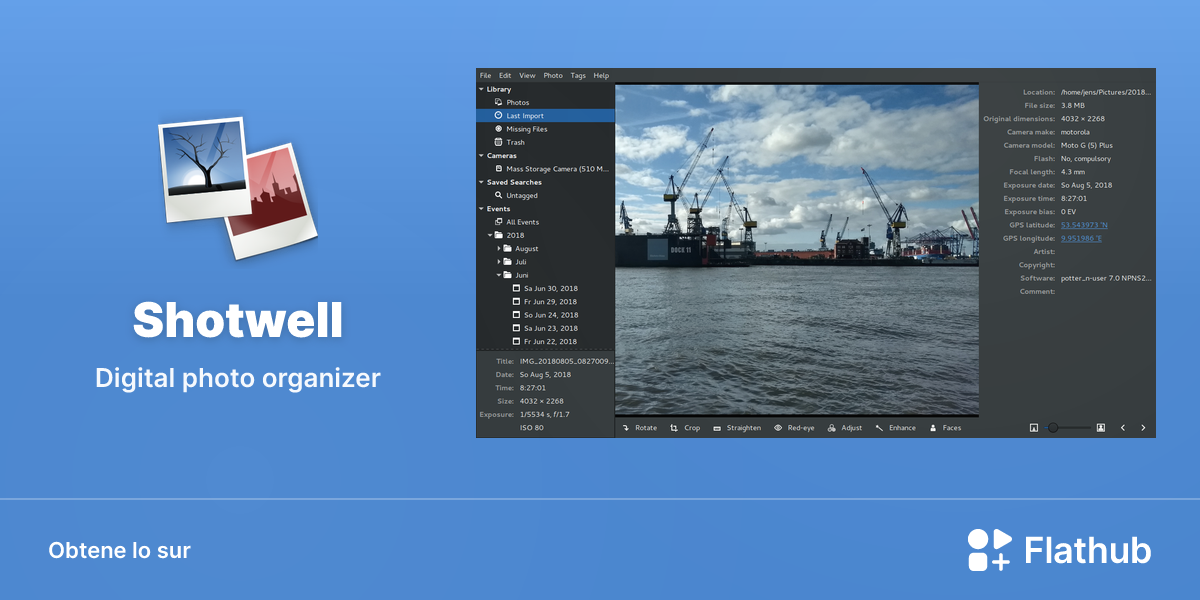
Task: Open the Sa Jun 23, 2018 event
Action: (x=545, y=328)
